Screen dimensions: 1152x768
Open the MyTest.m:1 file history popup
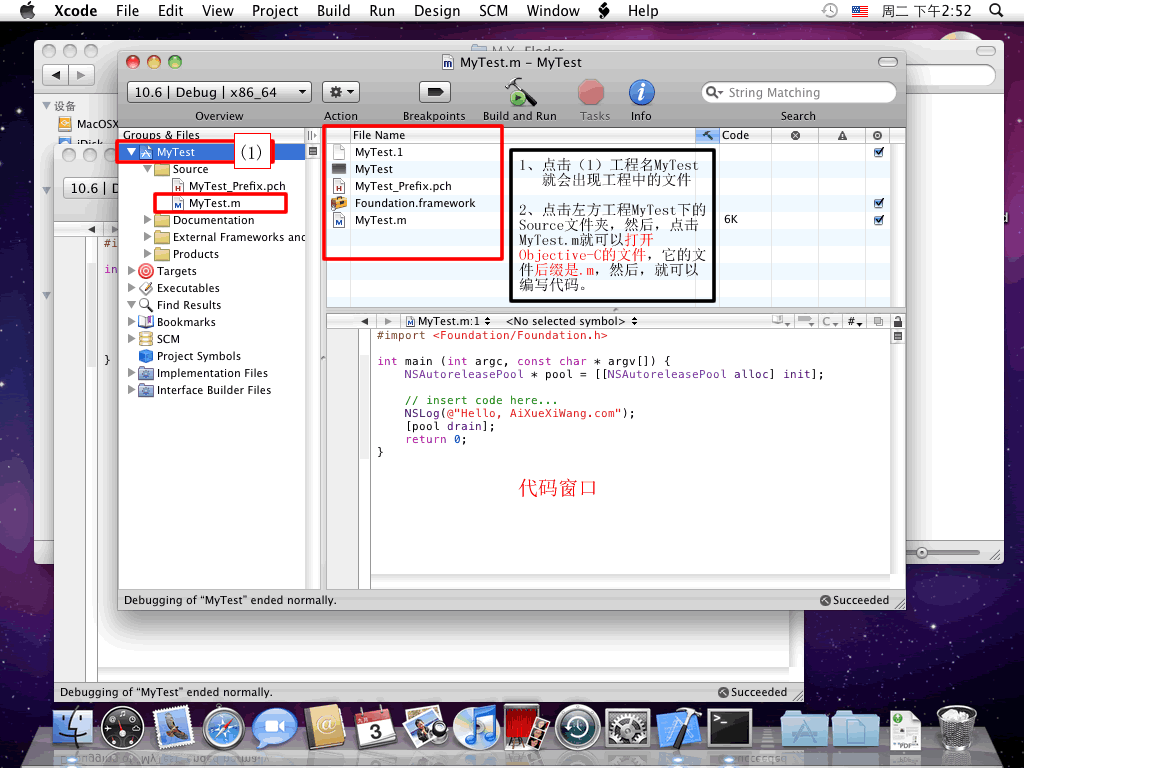448,321
